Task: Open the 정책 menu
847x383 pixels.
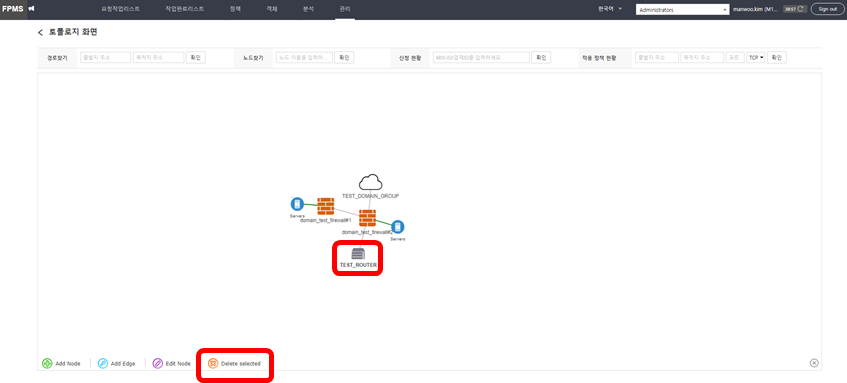Action: (235, 9)
